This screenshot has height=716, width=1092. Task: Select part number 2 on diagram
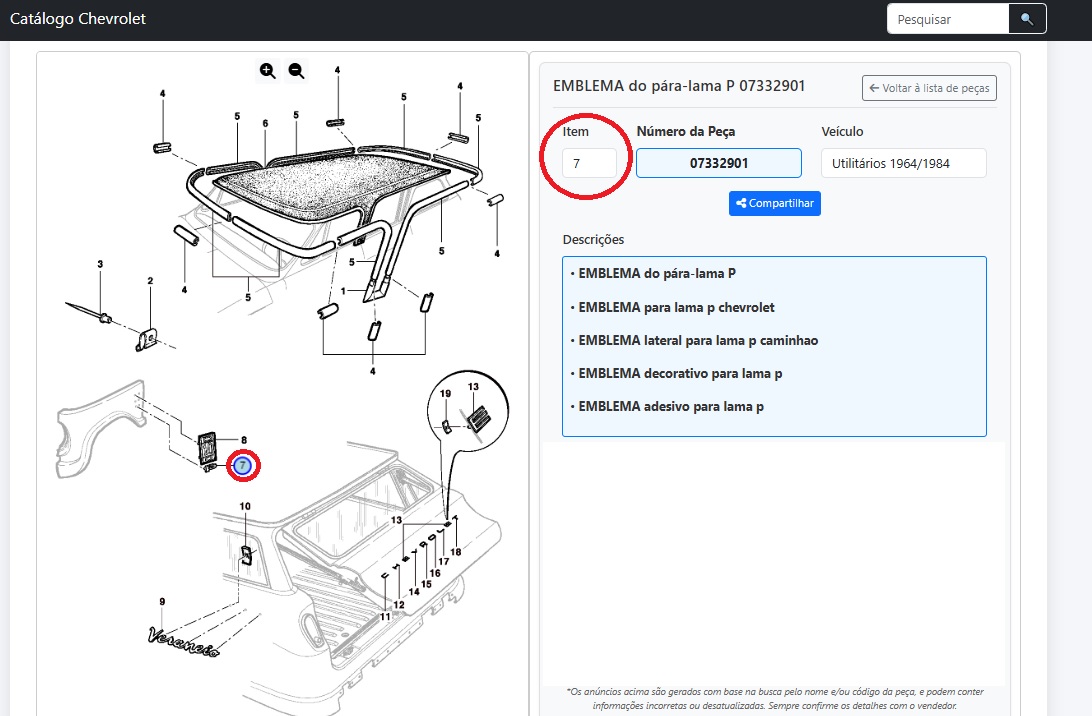pyautogui.click(x=150, y=281)
